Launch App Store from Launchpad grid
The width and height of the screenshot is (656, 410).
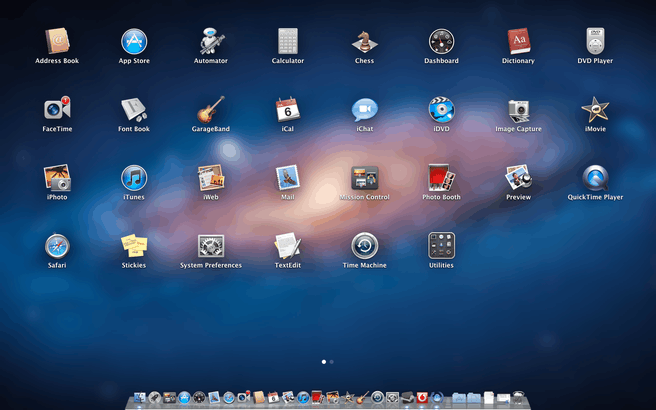coord(134,41)
